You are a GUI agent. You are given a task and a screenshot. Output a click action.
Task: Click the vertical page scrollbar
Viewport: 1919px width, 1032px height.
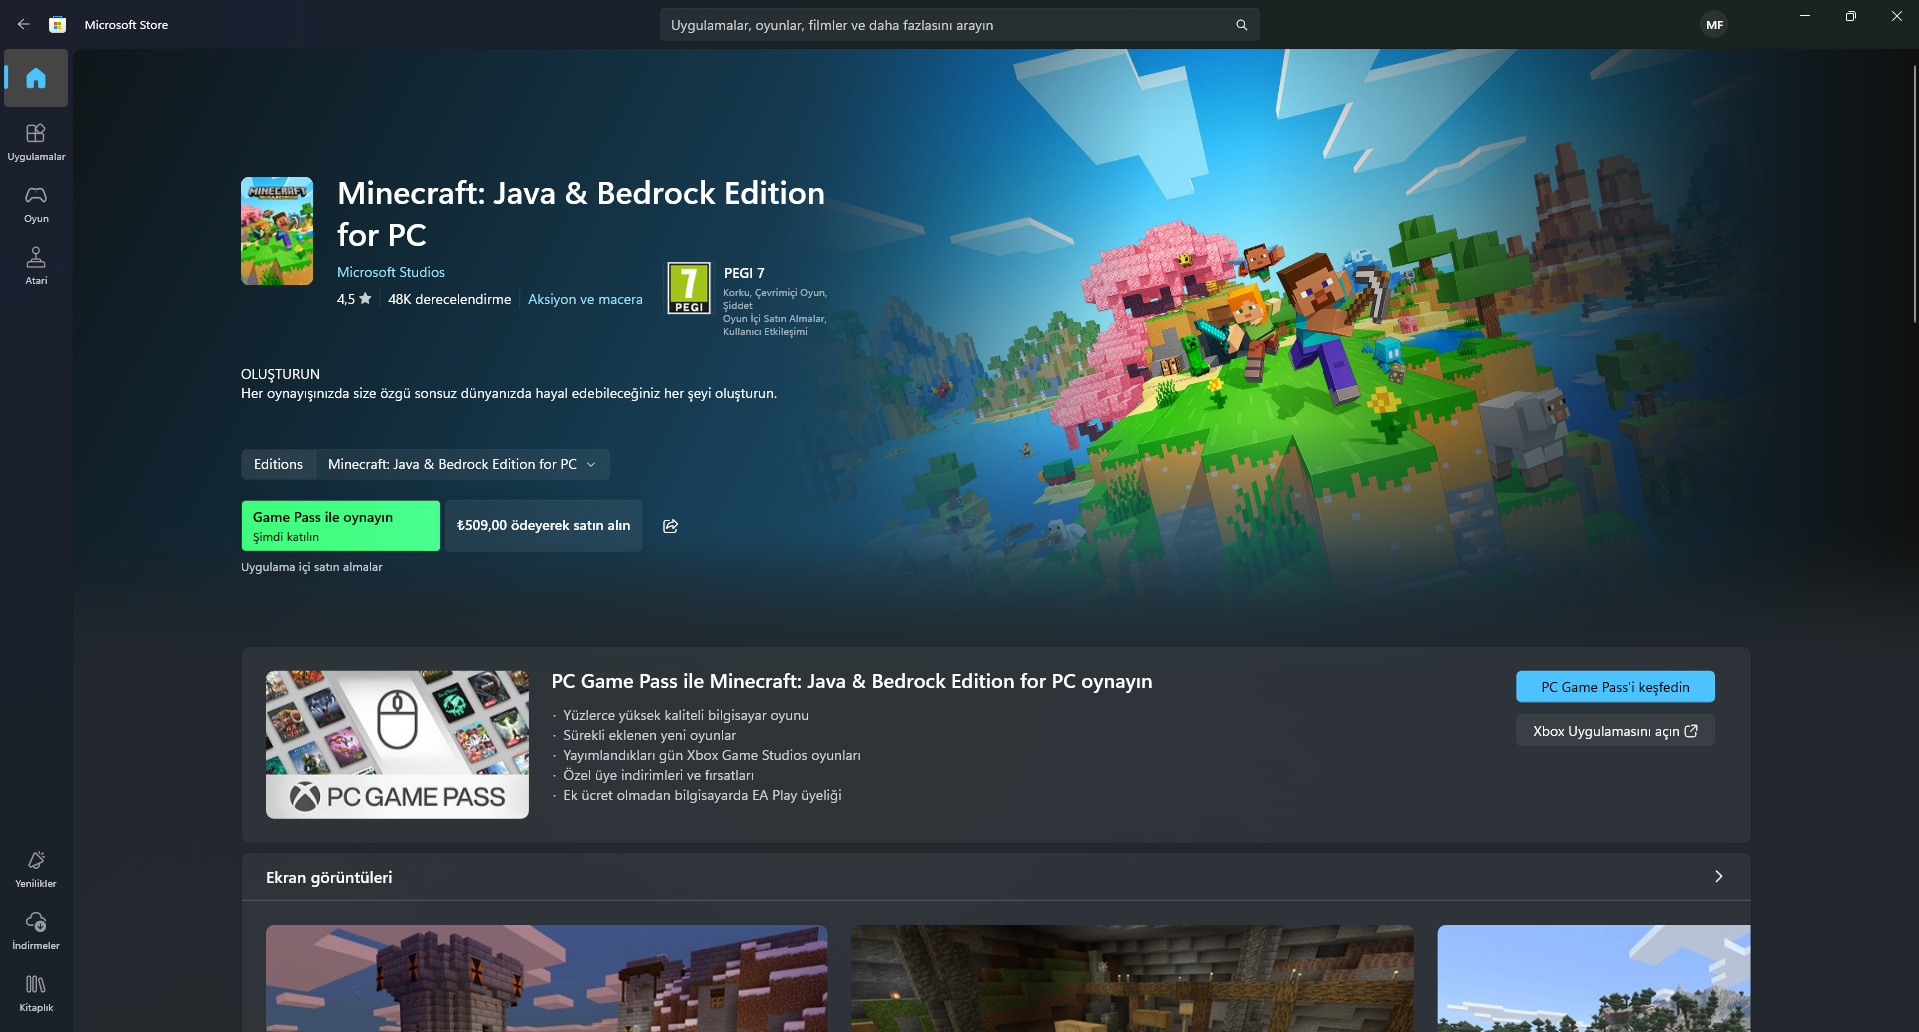[x=1914, y=195]
